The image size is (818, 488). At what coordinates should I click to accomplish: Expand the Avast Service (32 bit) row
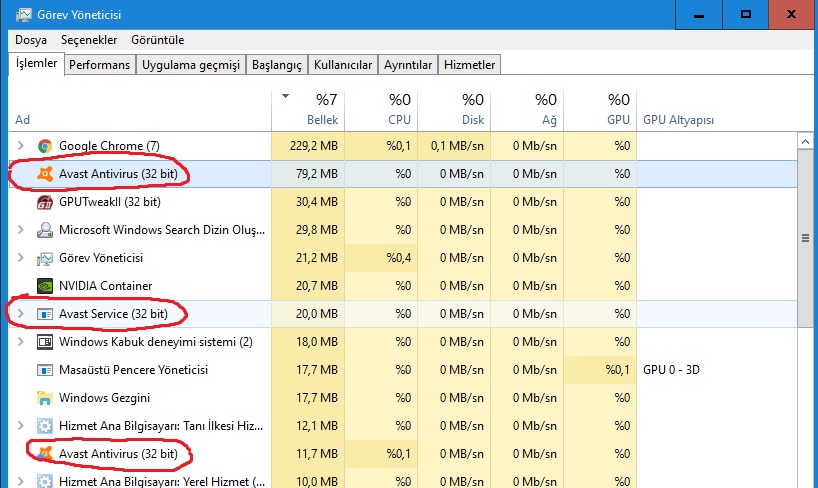coord(20,314)
